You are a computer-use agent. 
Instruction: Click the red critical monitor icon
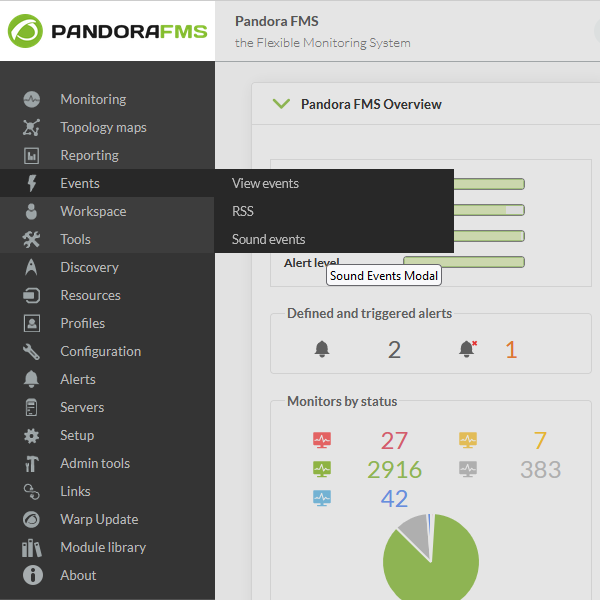[322, 440]
